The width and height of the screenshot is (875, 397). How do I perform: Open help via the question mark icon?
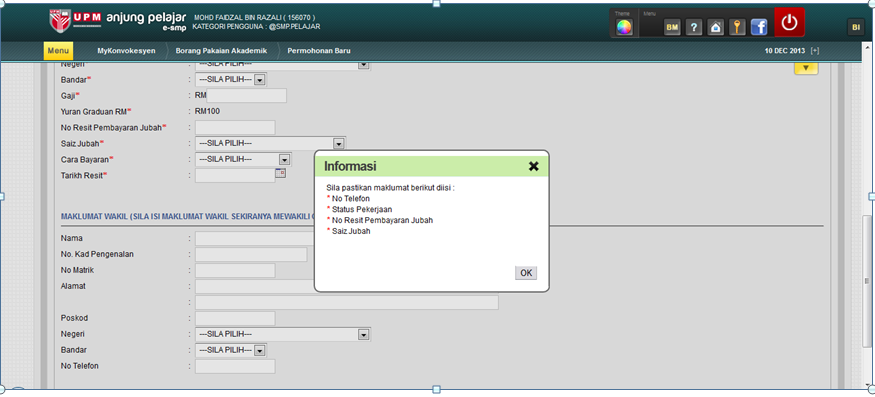(694, 27)
